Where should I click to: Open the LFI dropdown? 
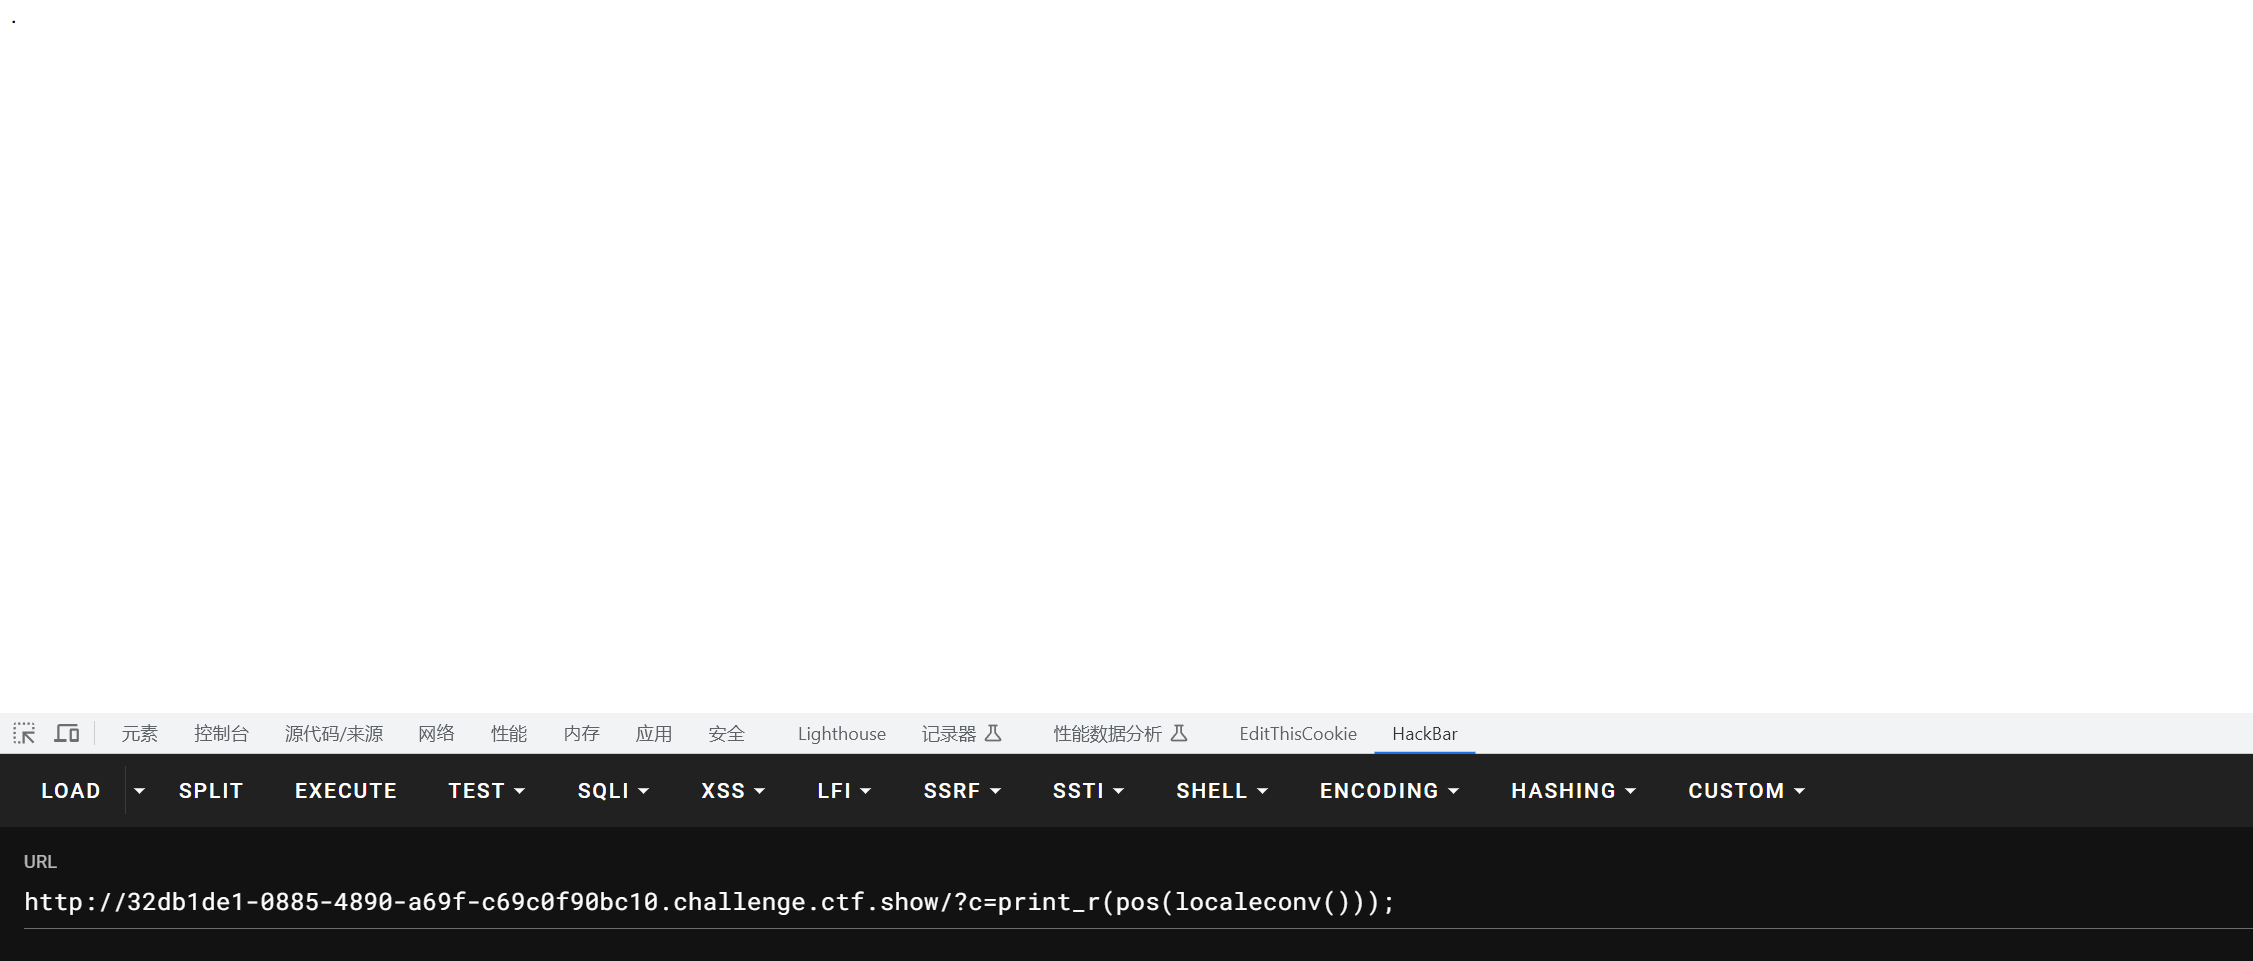point(844,791)
